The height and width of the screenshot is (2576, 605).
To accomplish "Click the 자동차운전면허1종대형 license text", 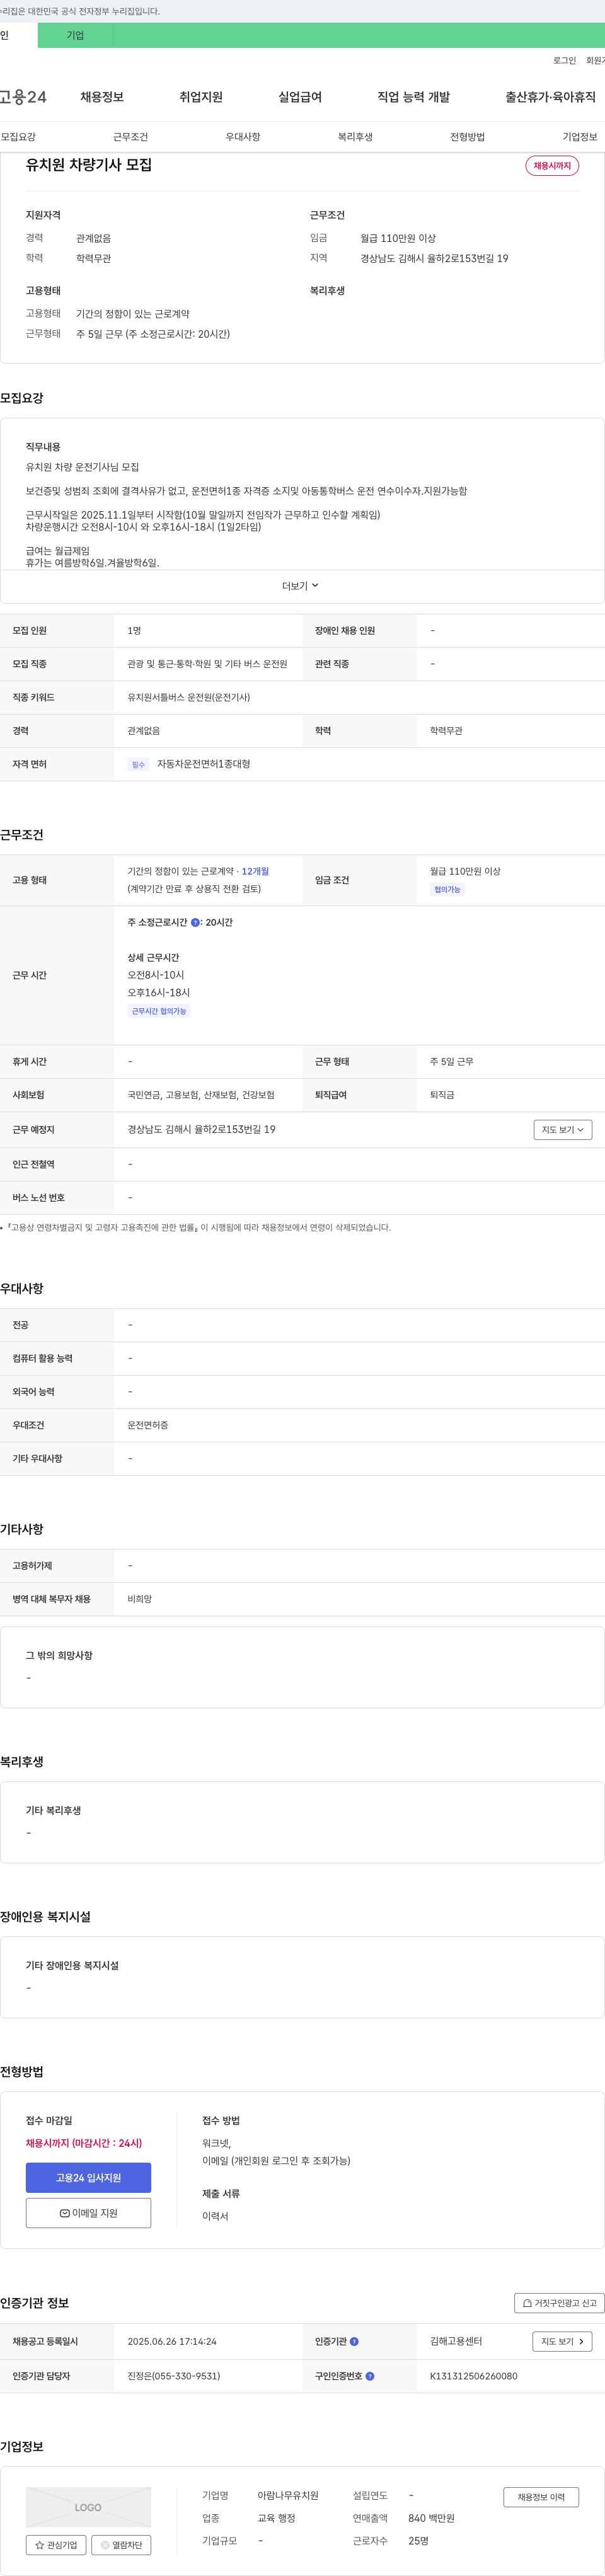I will click(204, 764).
